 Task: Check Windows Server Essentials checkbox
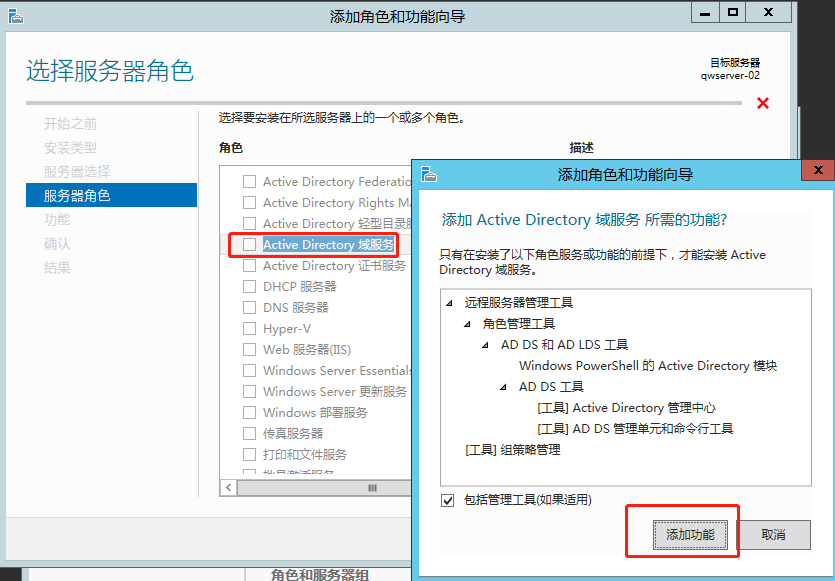coord(249,370)
